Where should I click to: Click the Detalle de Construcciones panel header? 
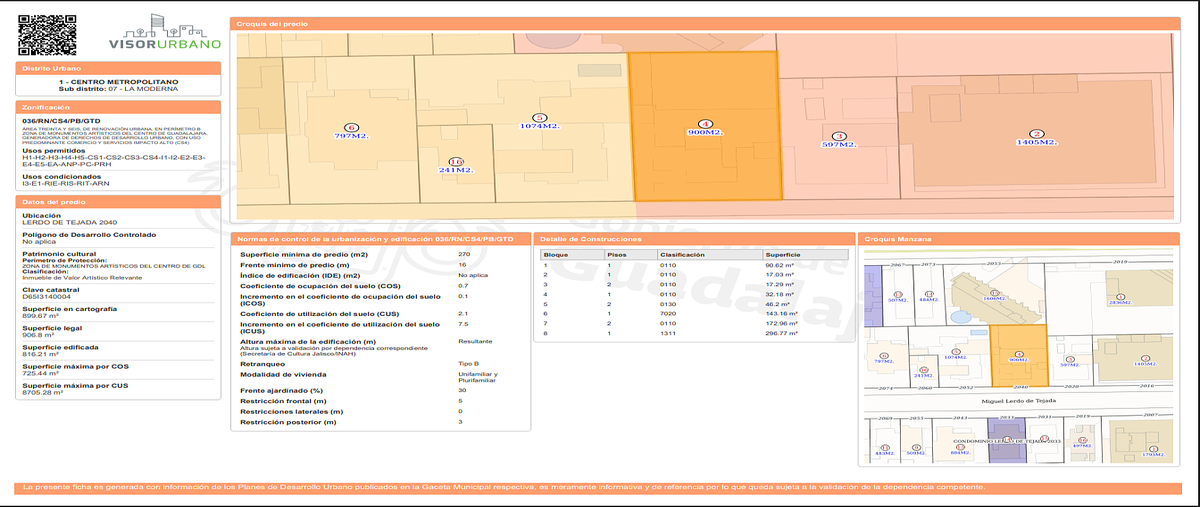pos(693,240)
